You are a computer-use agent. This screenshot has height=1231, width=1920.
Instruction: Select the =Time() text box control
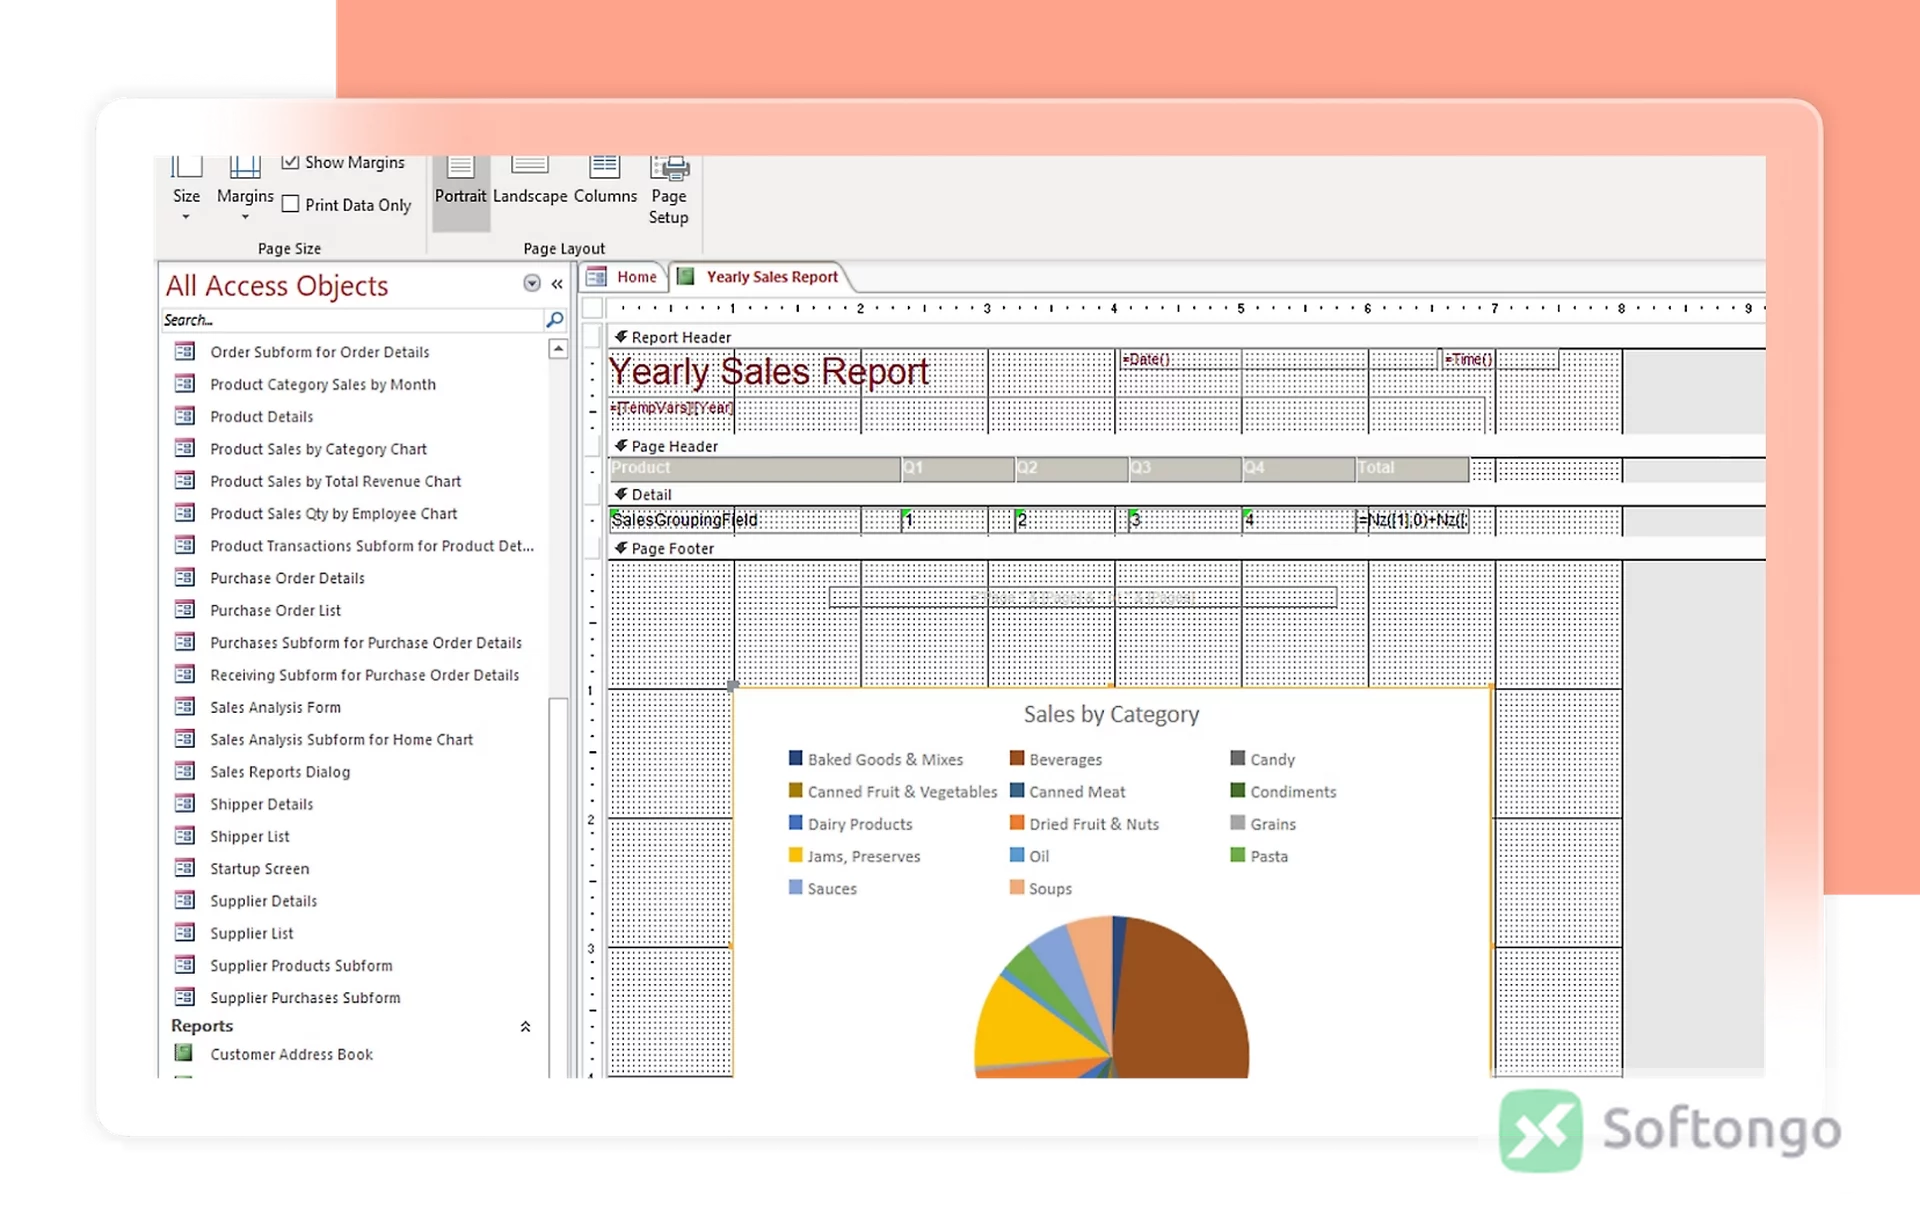click(x=1500, y=359)
